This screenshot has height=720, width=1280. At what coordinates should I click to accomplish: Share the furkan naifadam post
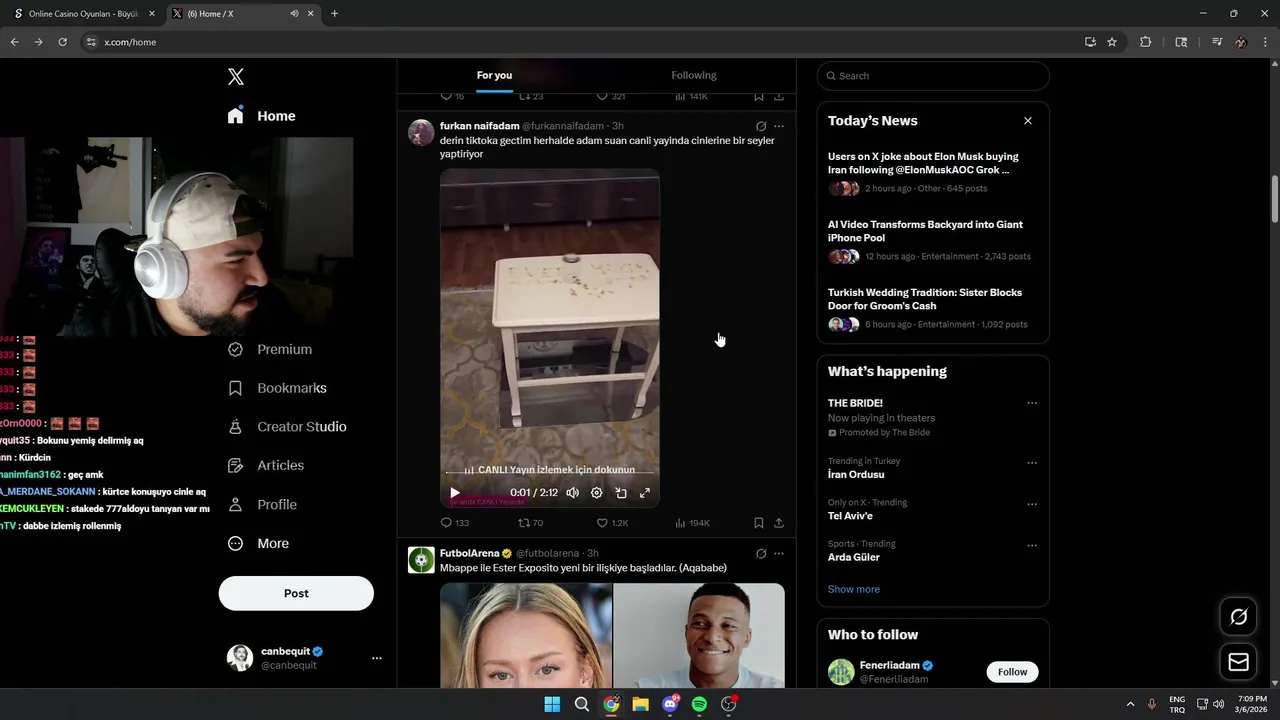(x=779, y=523)
